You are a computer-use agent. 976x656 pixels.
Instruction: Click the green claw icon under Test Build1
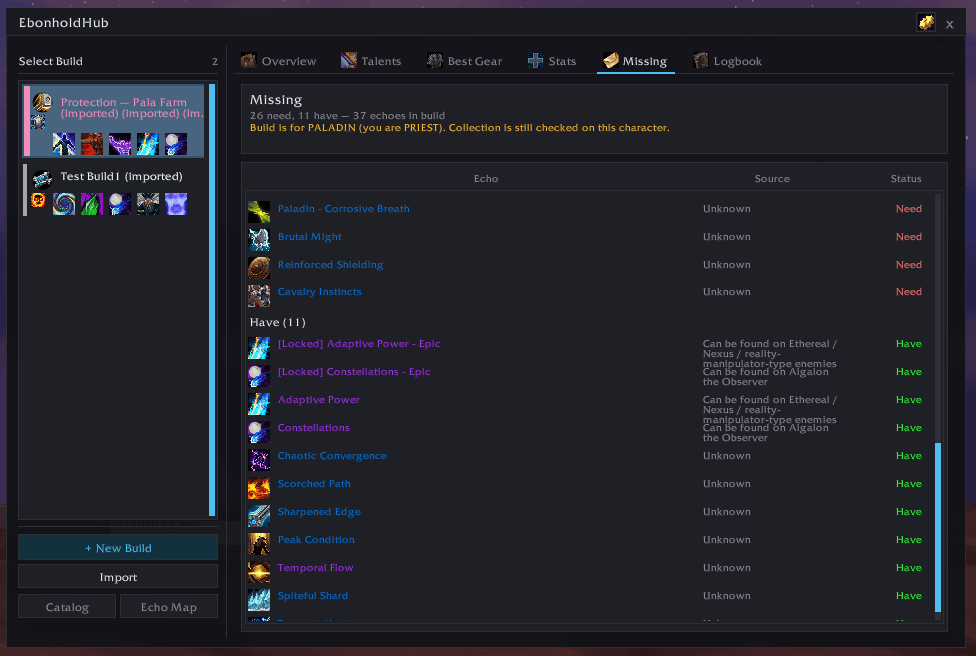(x=92, y=204)
